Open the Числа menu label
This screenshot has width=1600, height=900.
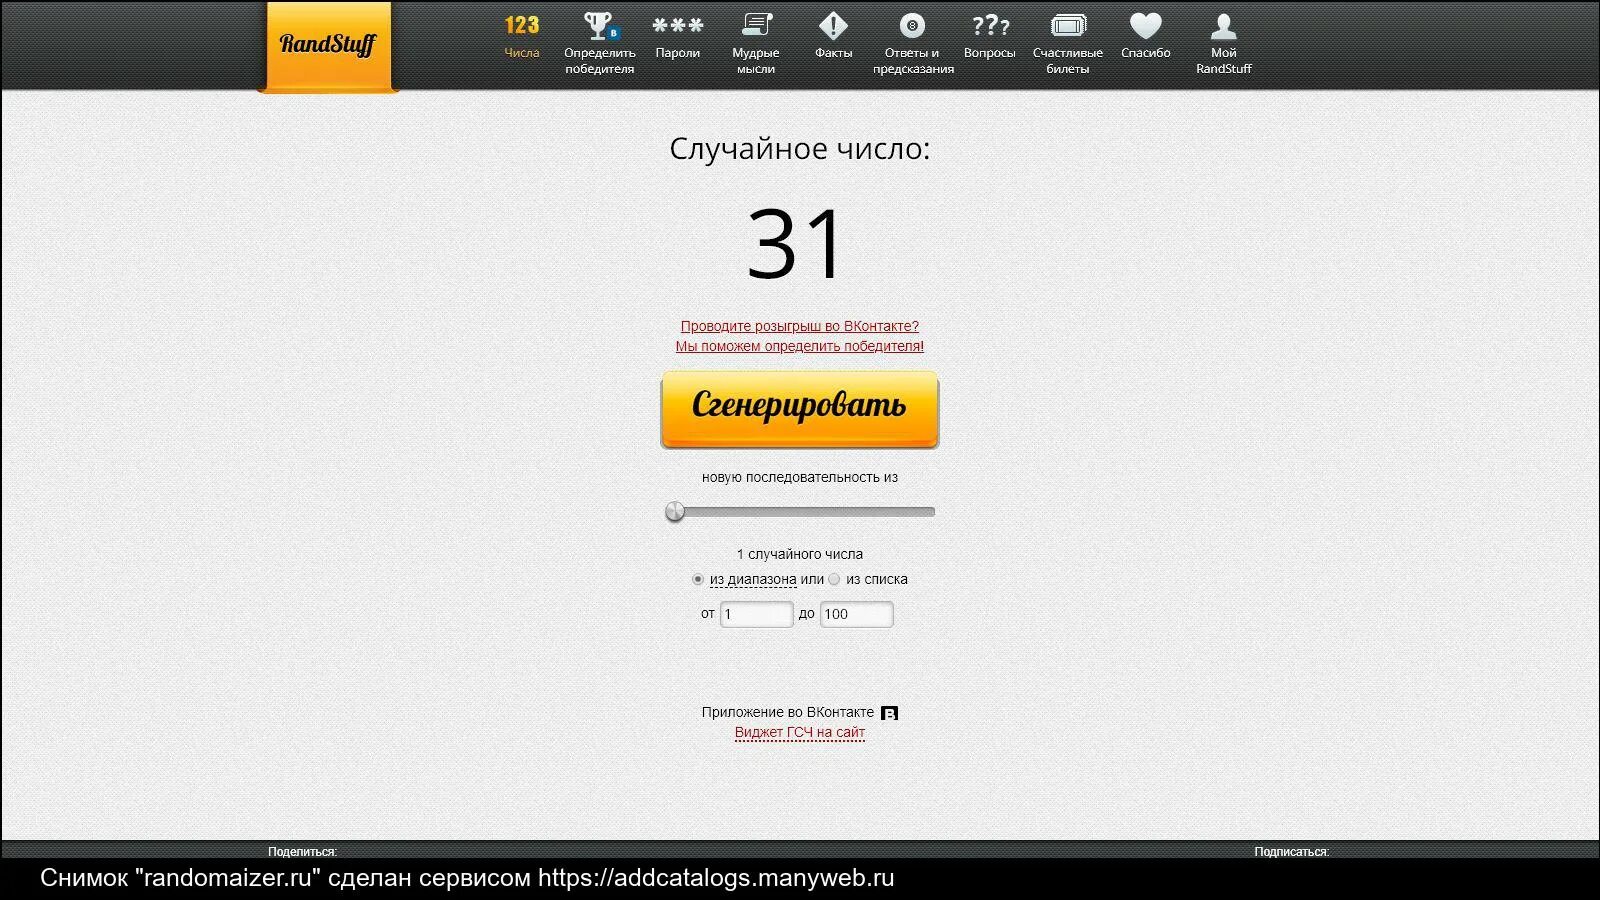(522, 53)
